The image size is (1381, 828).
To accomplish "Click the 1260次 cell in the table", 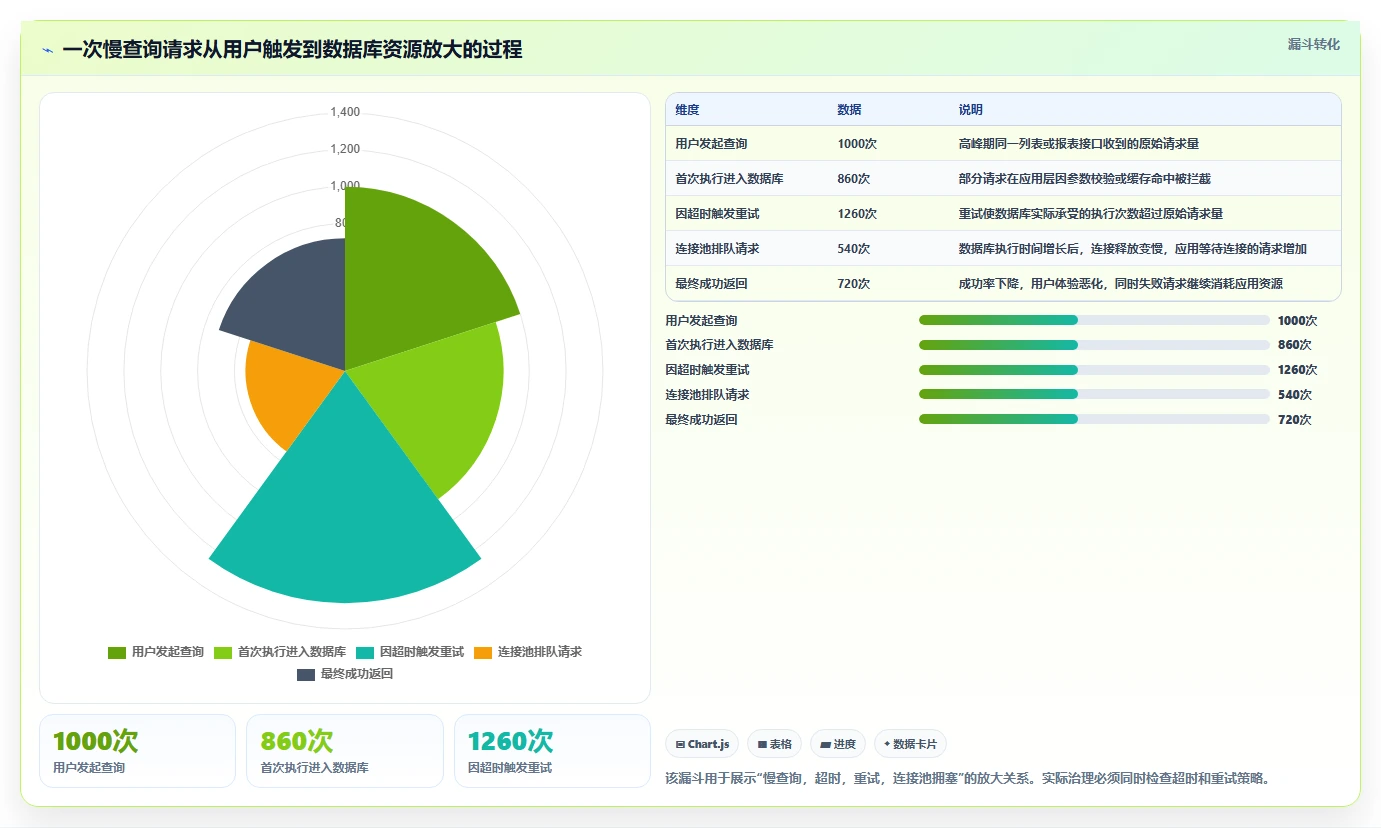I will click(x=889, y=214).
